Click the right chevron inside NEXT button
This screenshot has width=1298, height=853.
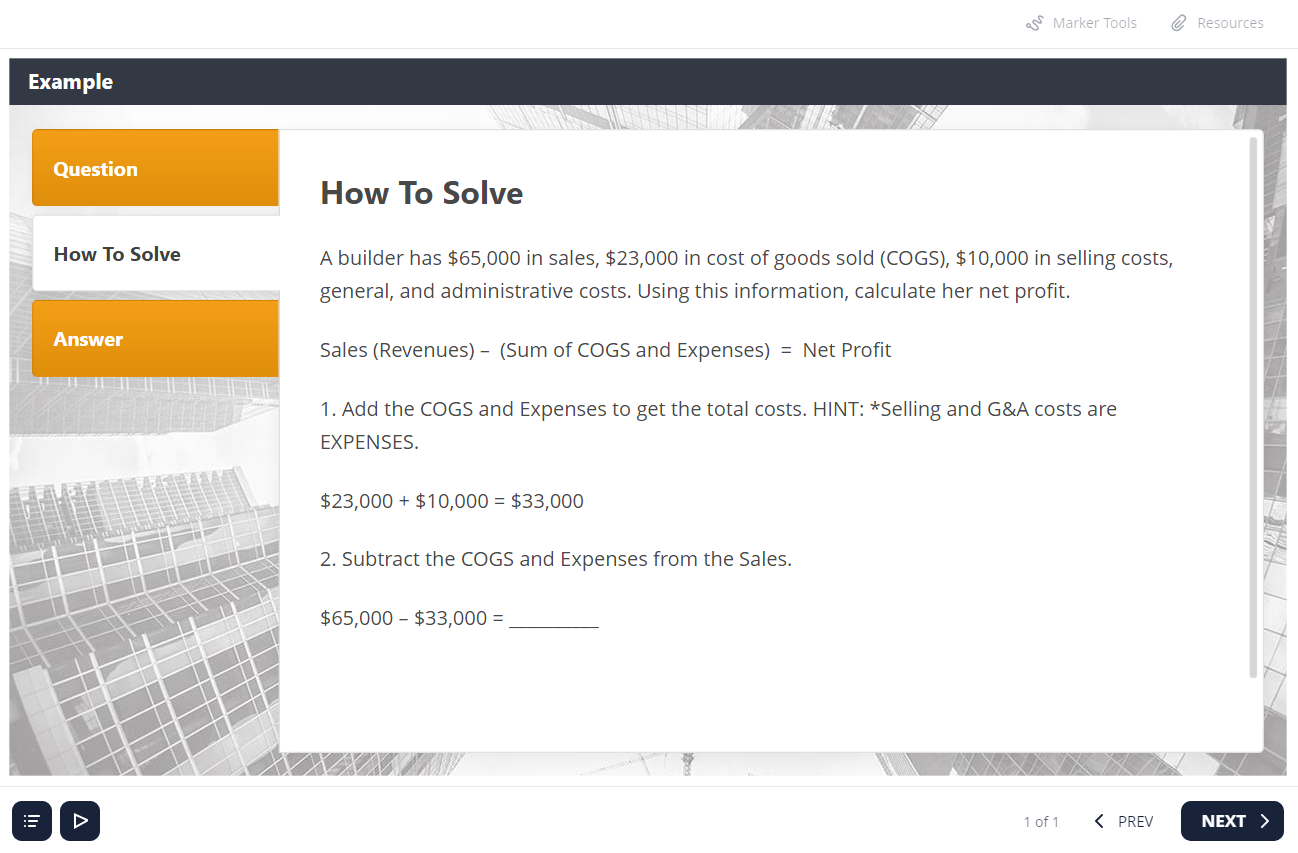1264,821
